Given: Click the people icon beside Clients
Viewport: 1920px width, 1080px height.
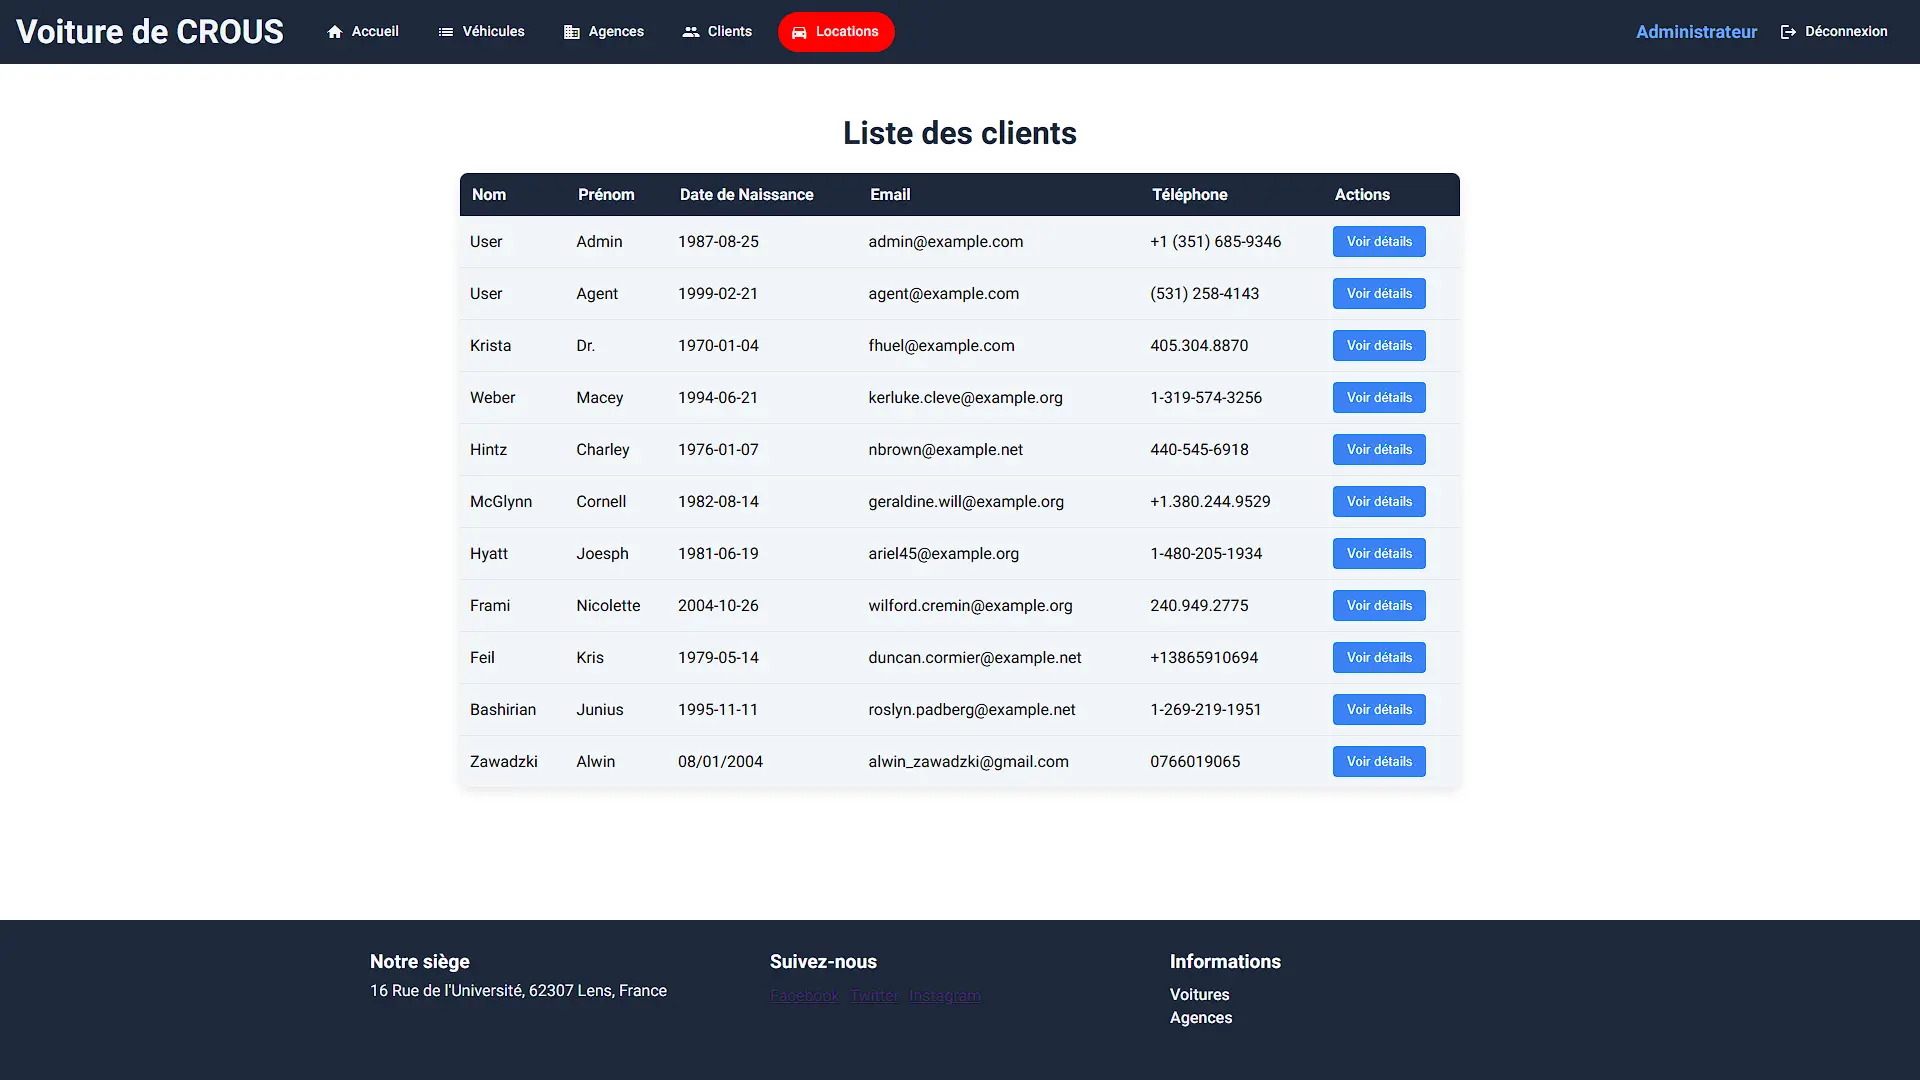Looking at the screenshot, I should coord(690,31).
